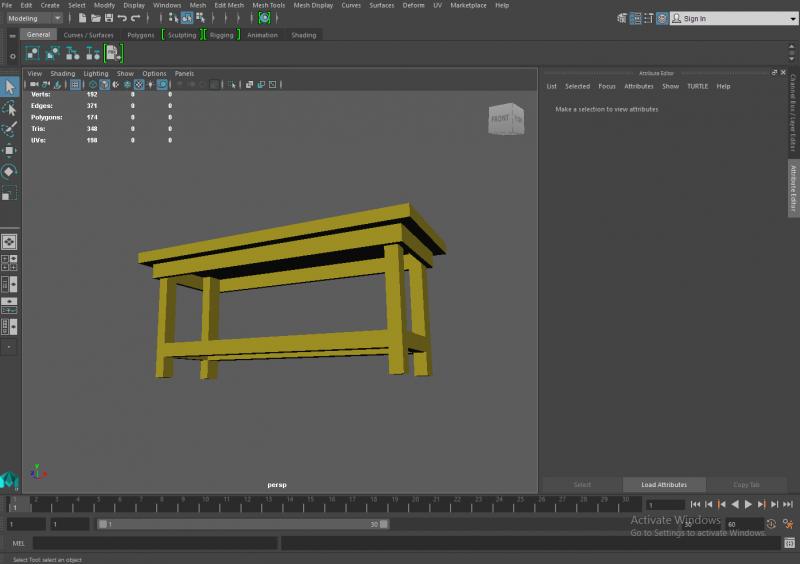Toggle auto keyframe button
The image size is (800, 564).
pyautogui.click(x=771, y=524)
